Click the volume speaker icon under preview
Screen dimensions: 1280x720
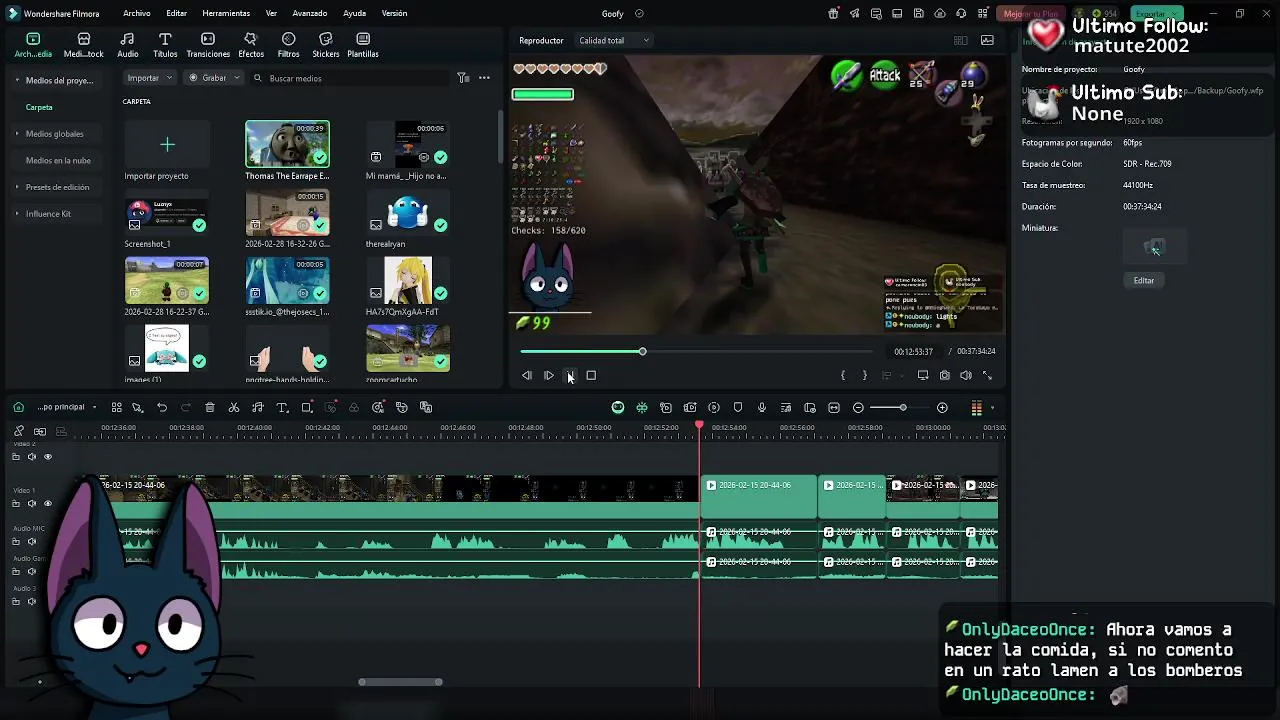pos(966,375)
